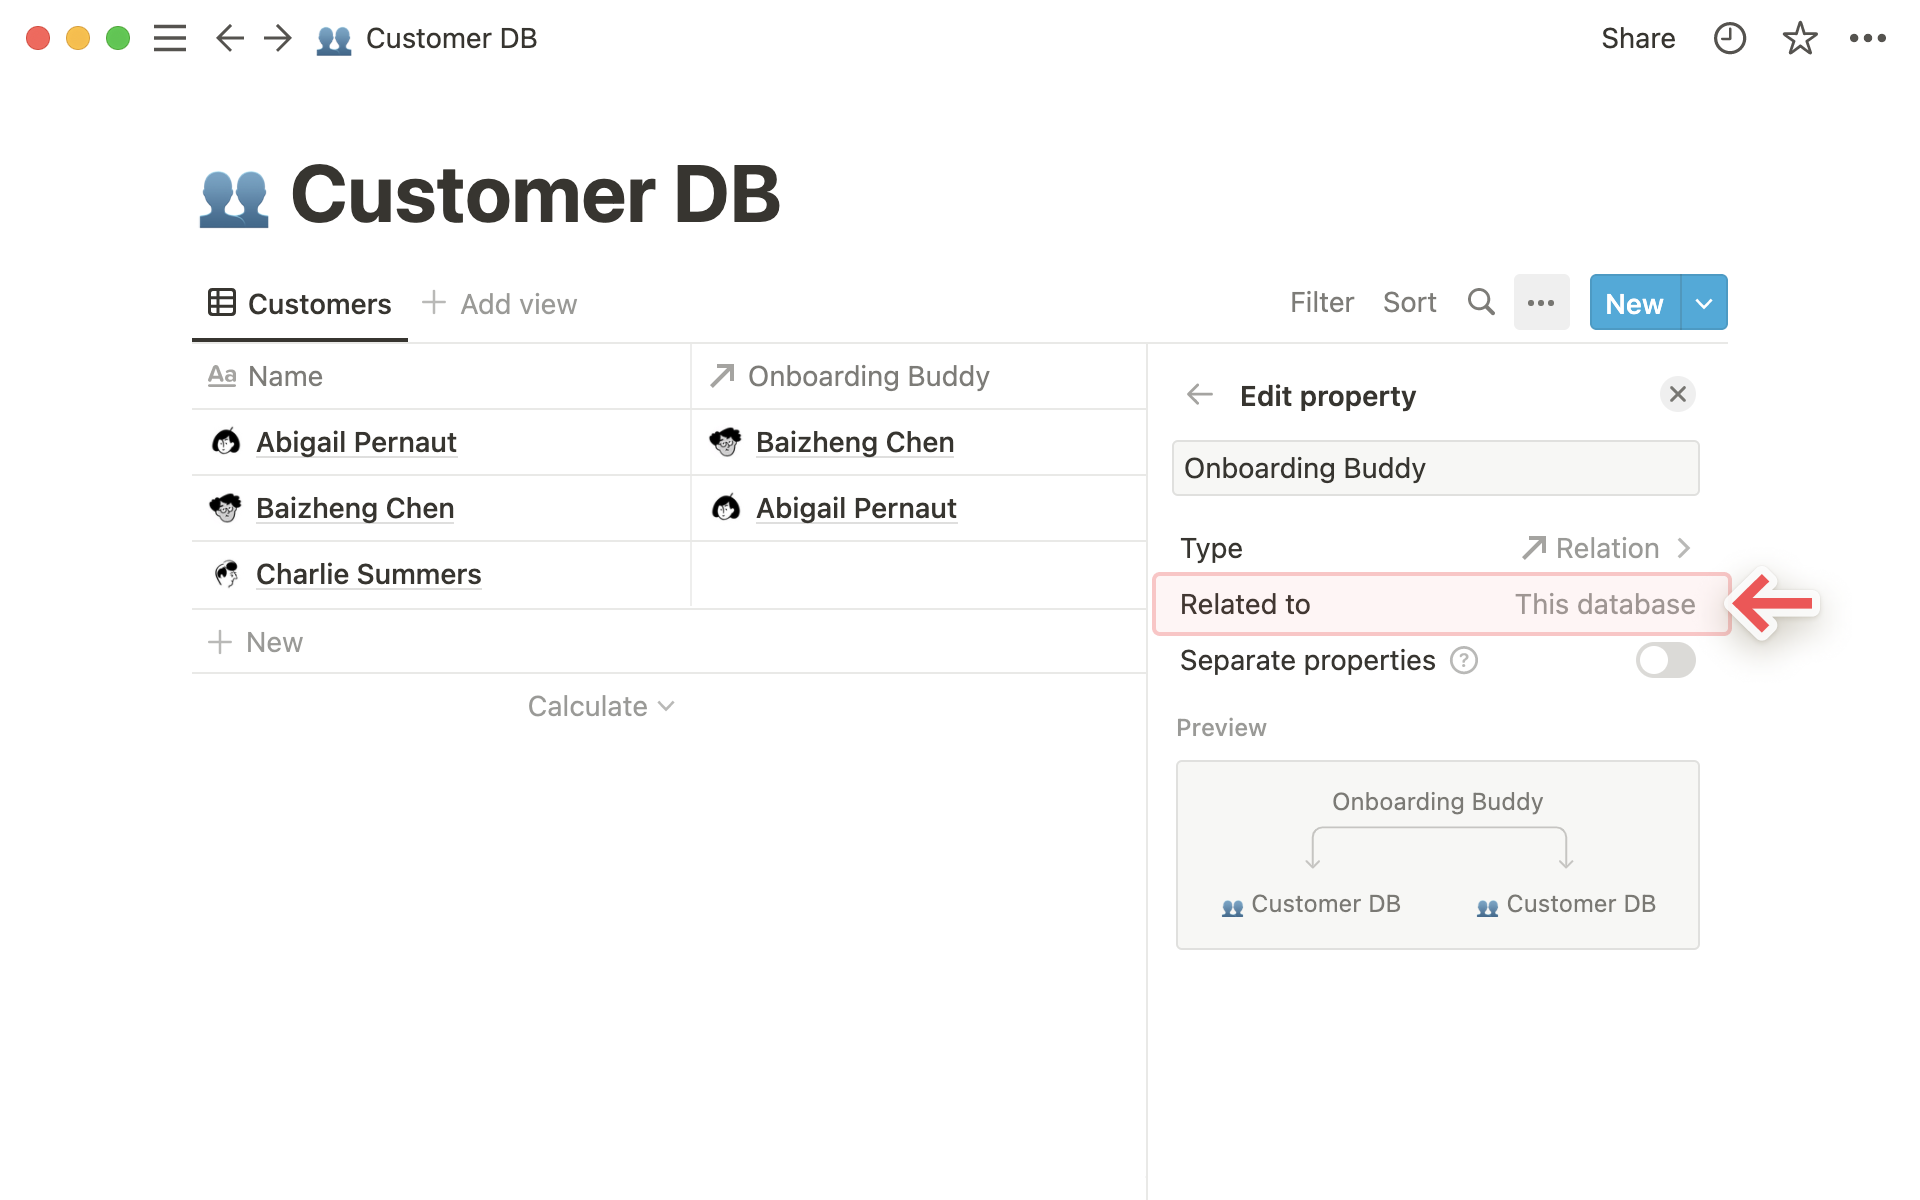
Task: Click the Add view tab
Action: (500, 303)
